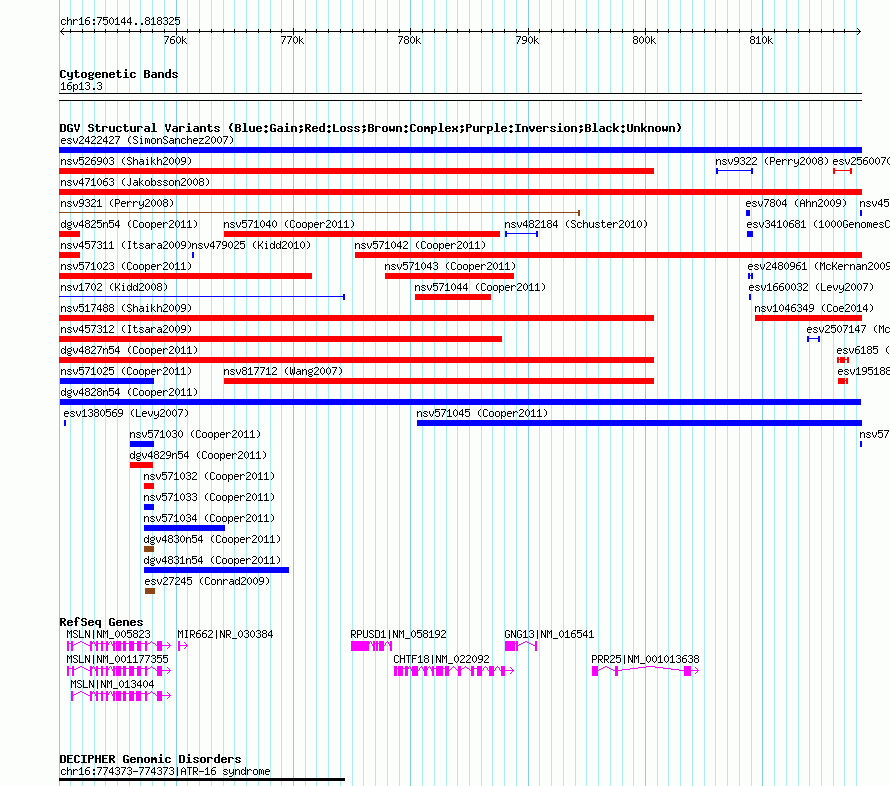Image resolution: width=890 pixels, height=786 pixels.
Task: Click esv1660032 (Levy2007) label
Action: pos(811,287)
